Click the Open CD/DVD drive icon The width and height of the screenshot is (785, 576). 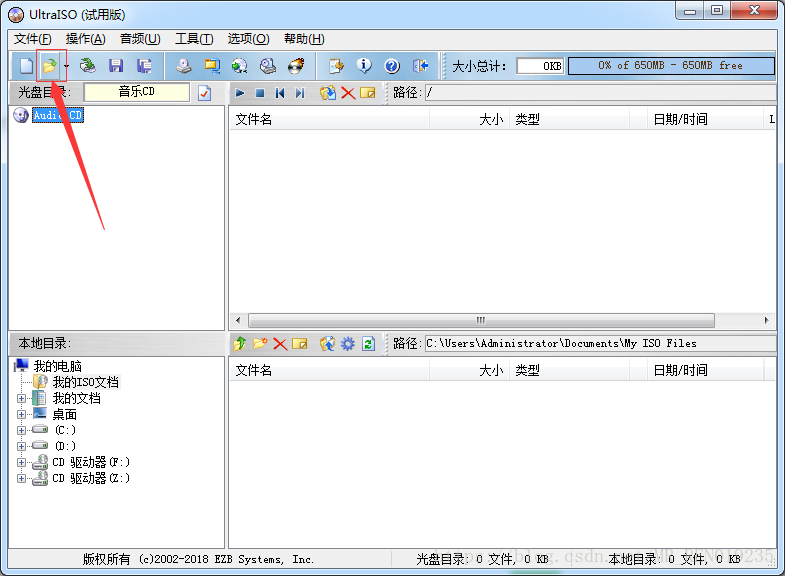tap(88, 66)
